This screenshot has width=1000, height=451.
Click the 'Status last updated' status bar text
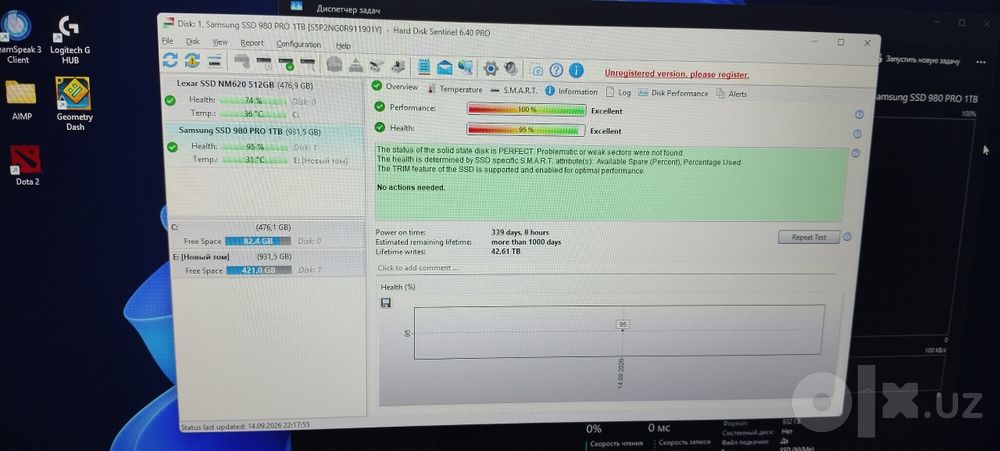pyautogui.click(x=246, y=427)
